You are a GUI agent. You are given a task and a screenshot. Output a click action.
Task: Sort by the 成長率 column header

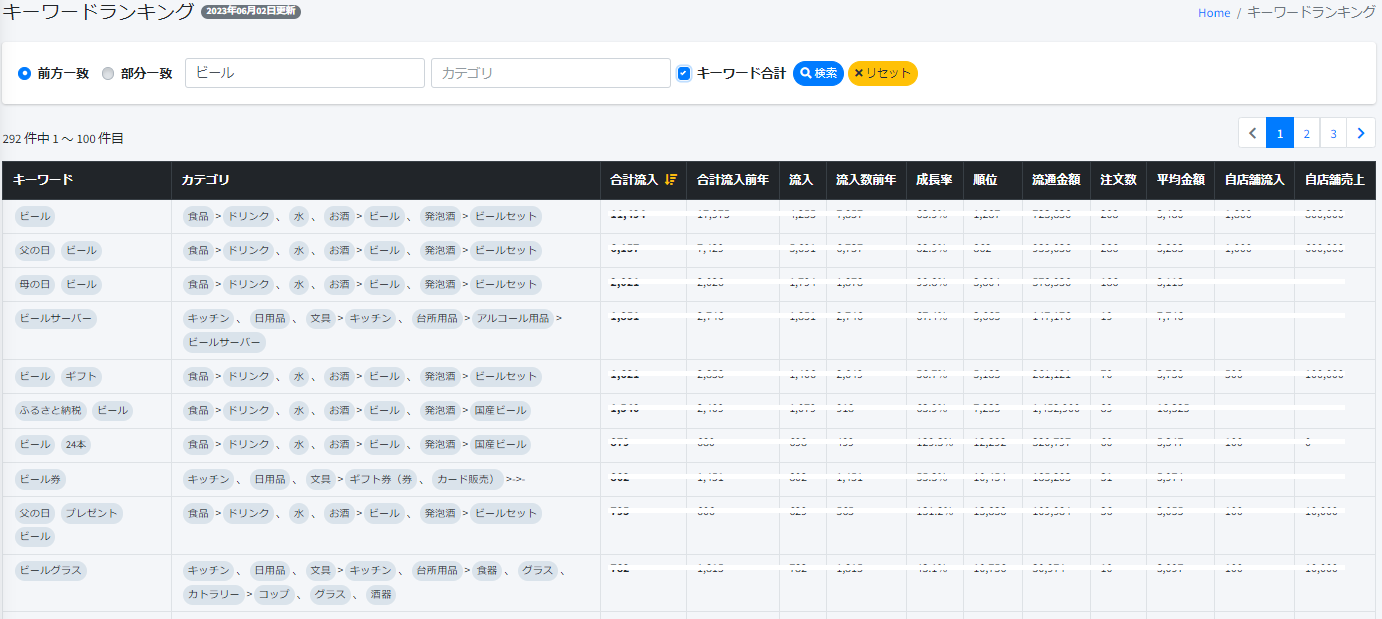[x=934, y=180]
